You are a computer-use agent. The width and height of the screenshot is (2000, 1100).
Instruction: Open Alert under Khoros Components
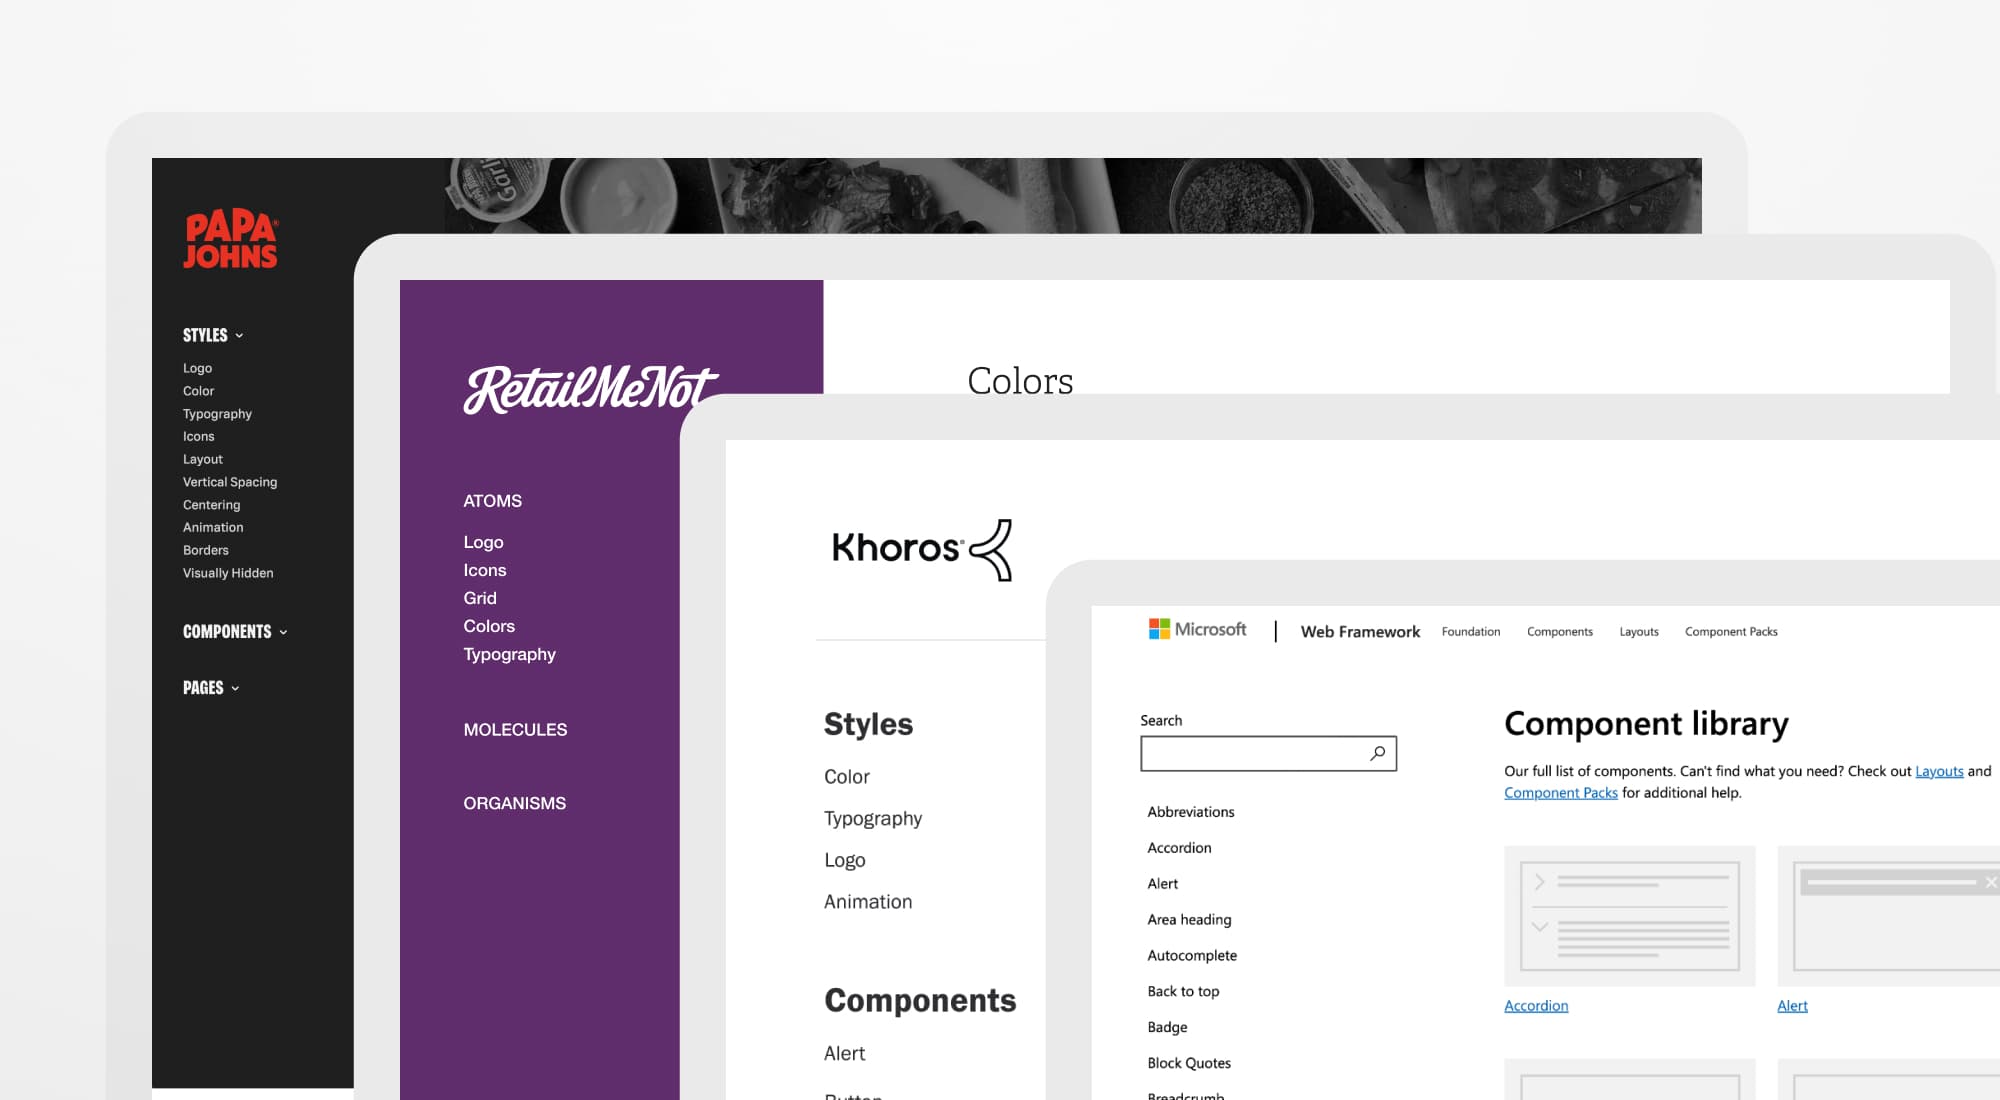click(844, 1054)
